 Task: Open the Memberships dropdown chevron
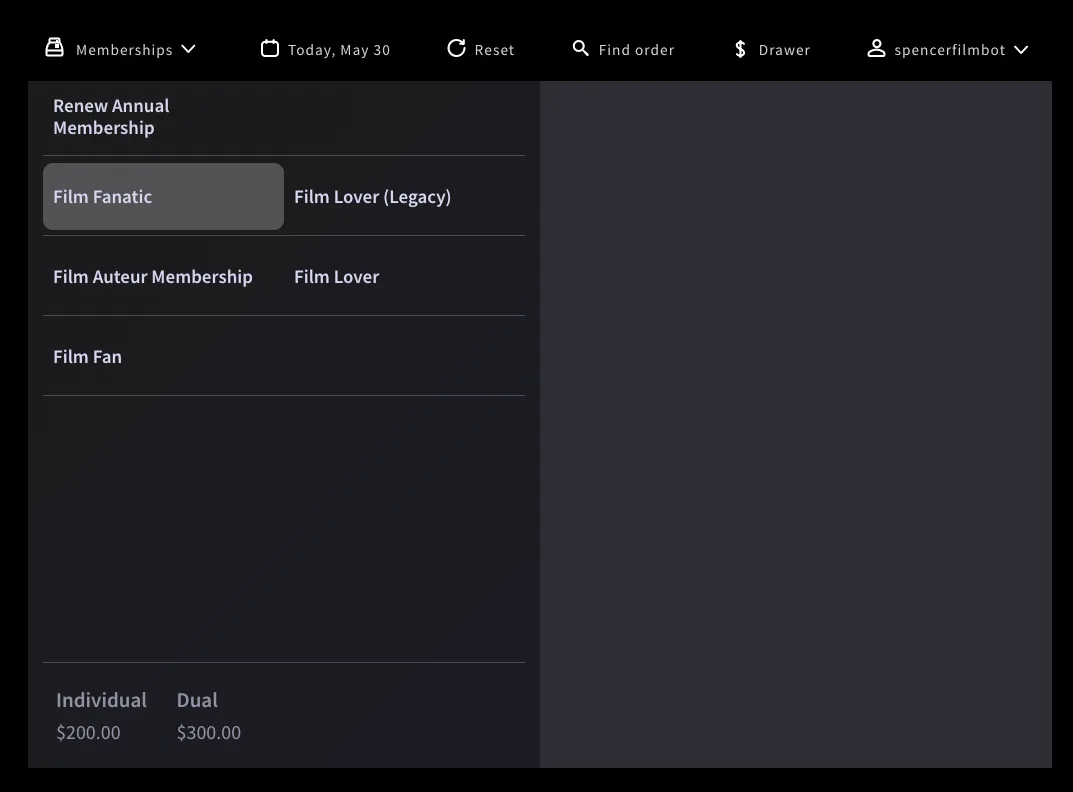pyautogui.click(x=189, y=49)
